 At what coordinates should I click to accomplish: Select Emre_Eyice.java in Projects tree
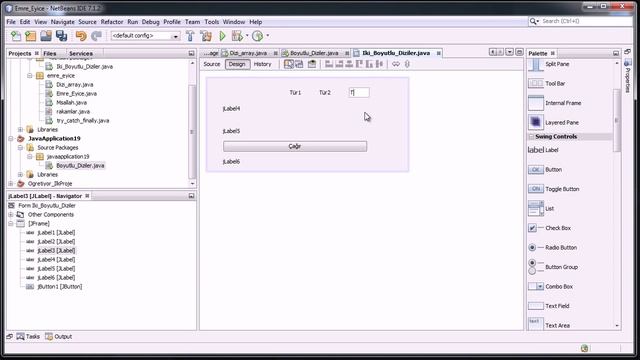(x=76, y=93)
